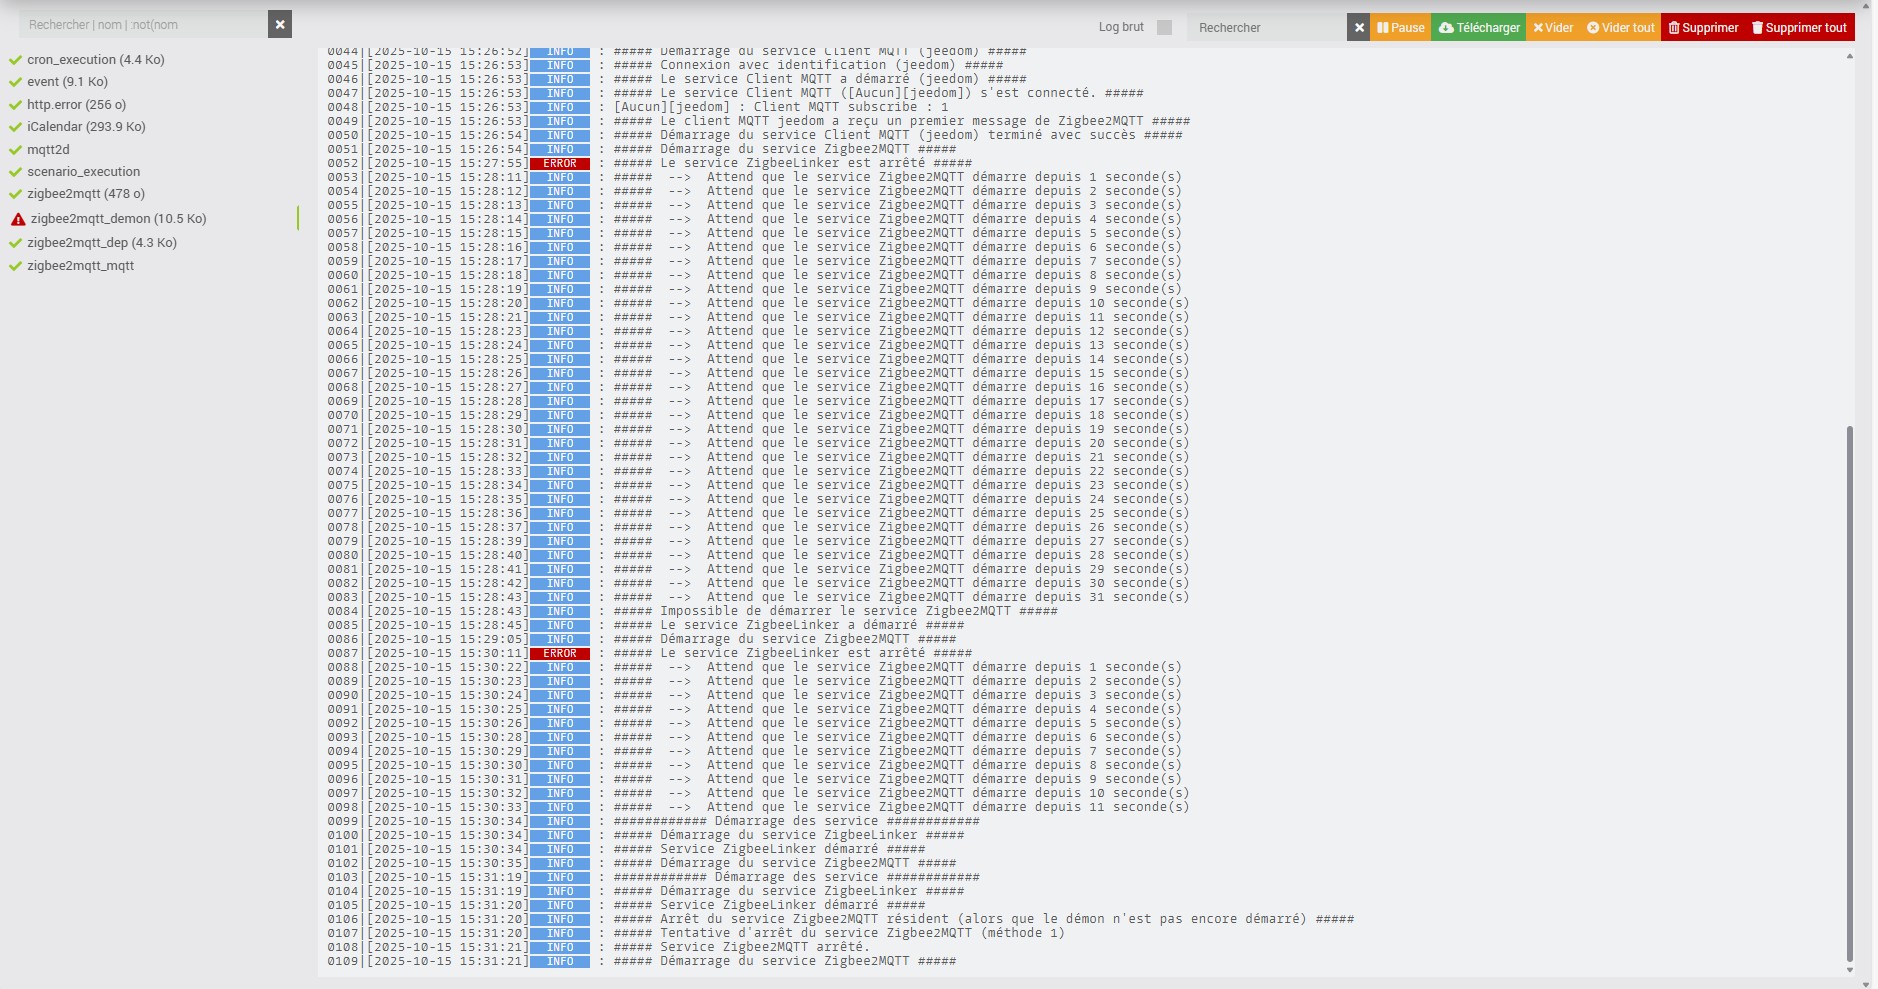Image resolution: width=1878 pixels, height=989 pixels.
Task: Open the zigbee2mqtt_dep log
Action: point(102,243)
